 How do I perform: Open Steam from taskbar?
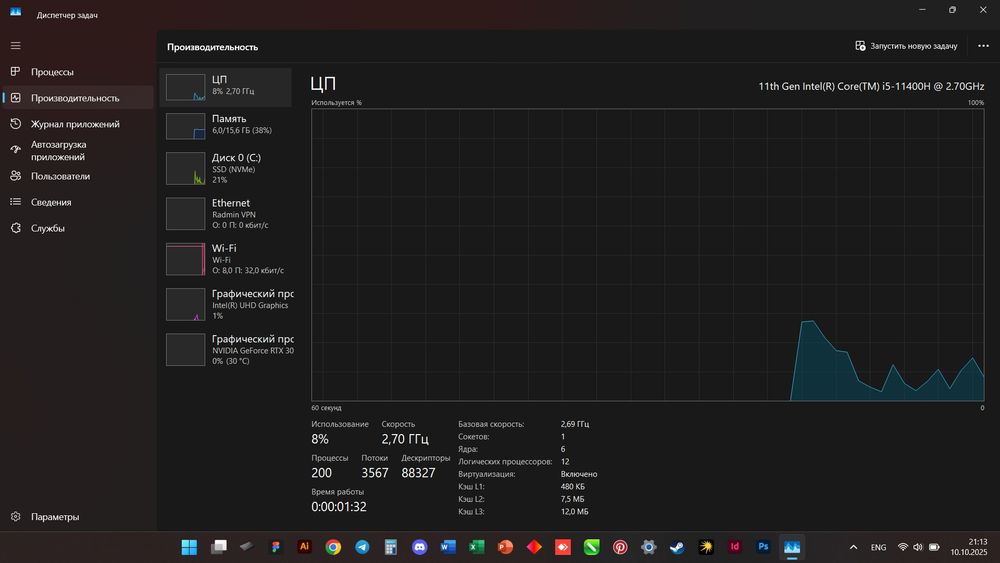click(677, 547)
